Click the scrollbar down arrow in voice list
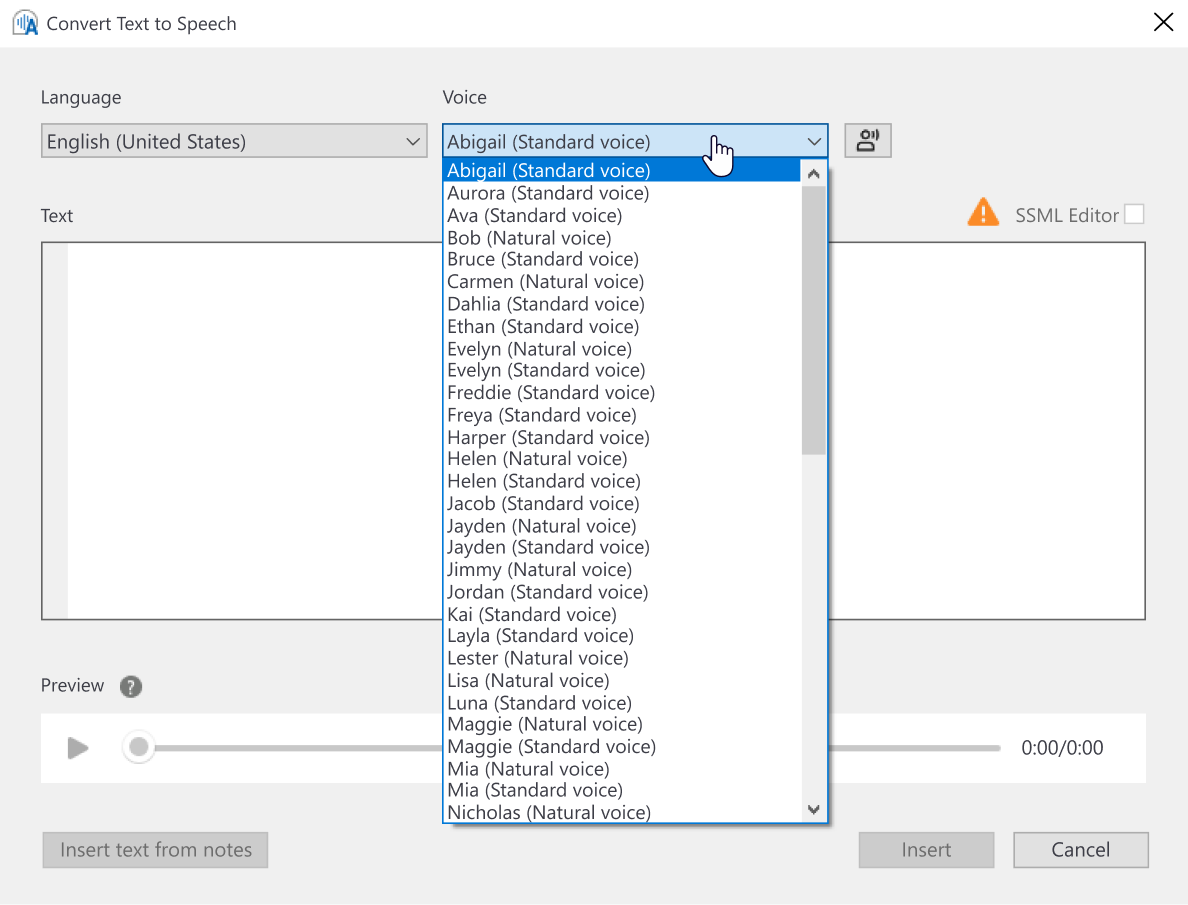Viewport: 1188px width, 905px height. click(x=813, y=810)
